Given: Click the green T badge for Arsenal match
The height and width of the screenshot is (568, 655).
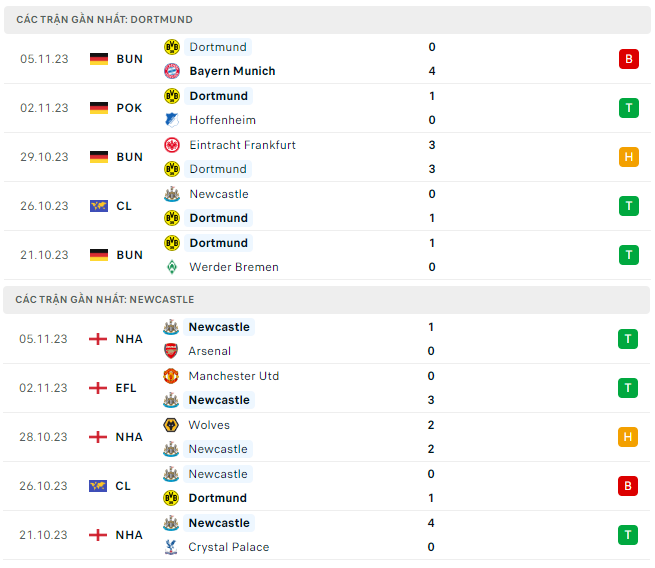Looking at the screenshot, I should coord(628,339).
